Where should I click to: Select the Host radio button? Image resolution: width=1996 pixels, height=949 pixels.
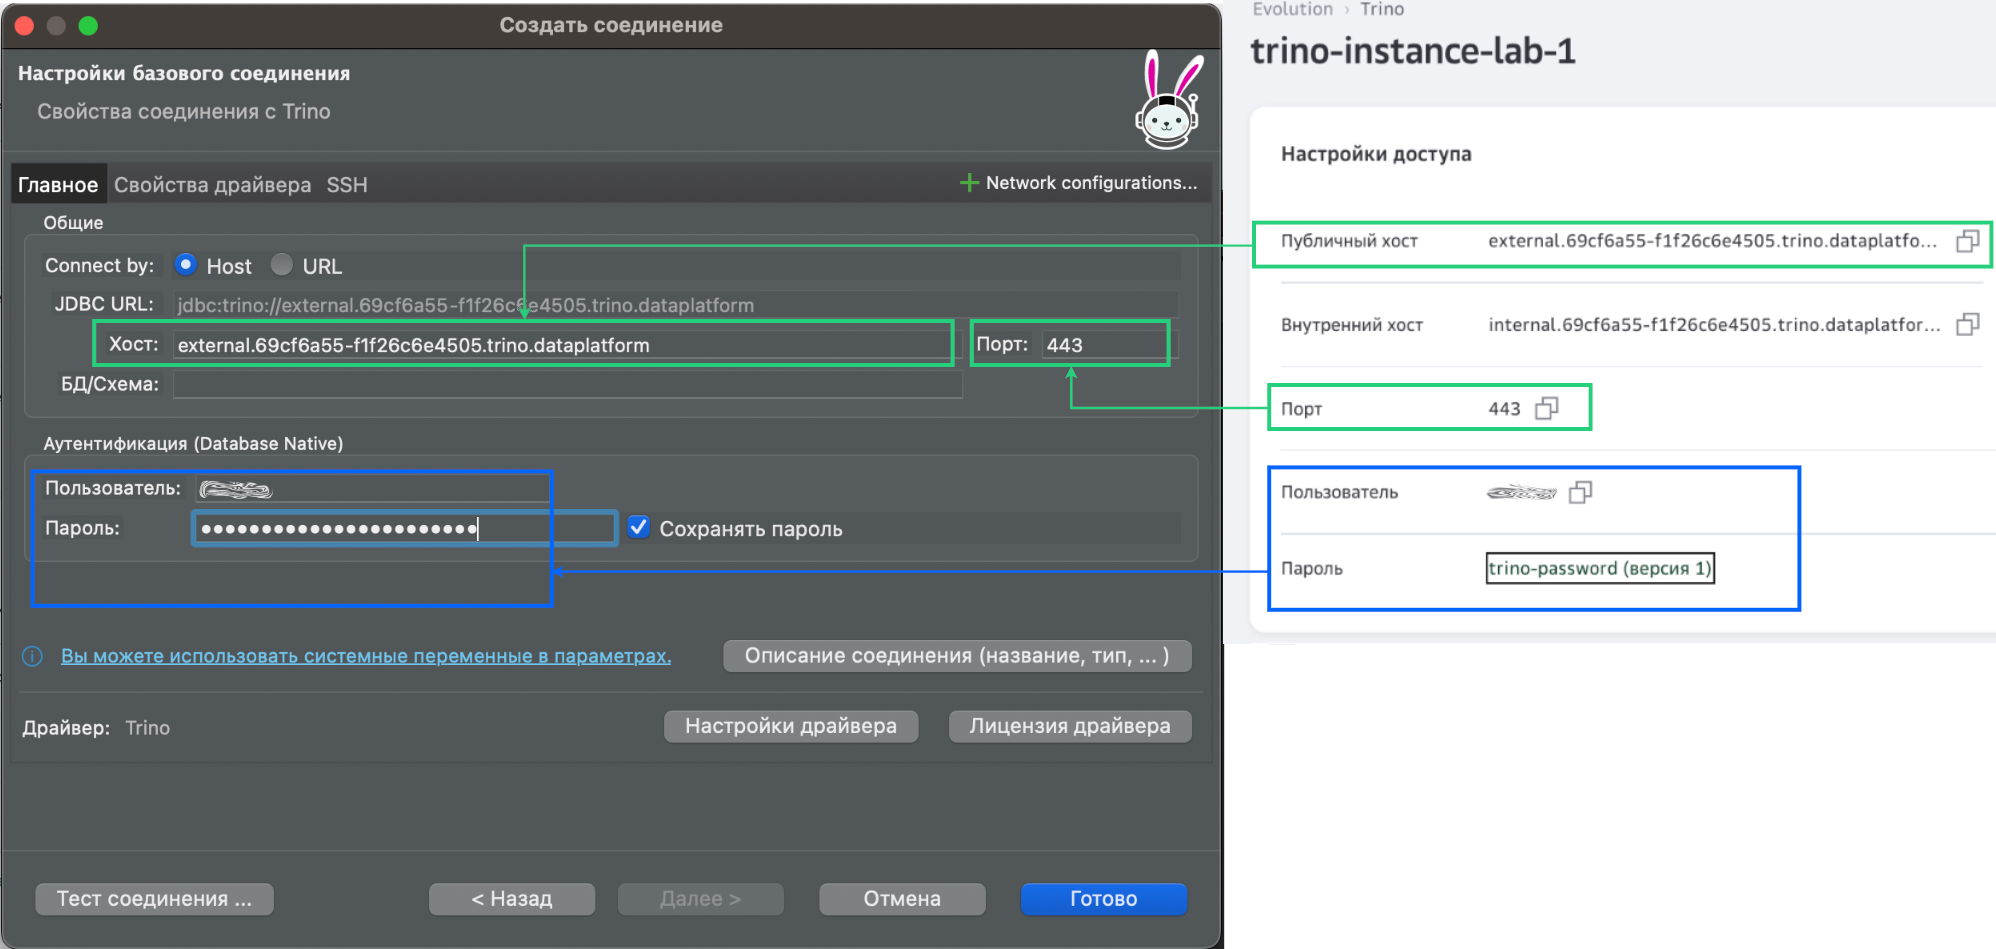pos(185,264)
